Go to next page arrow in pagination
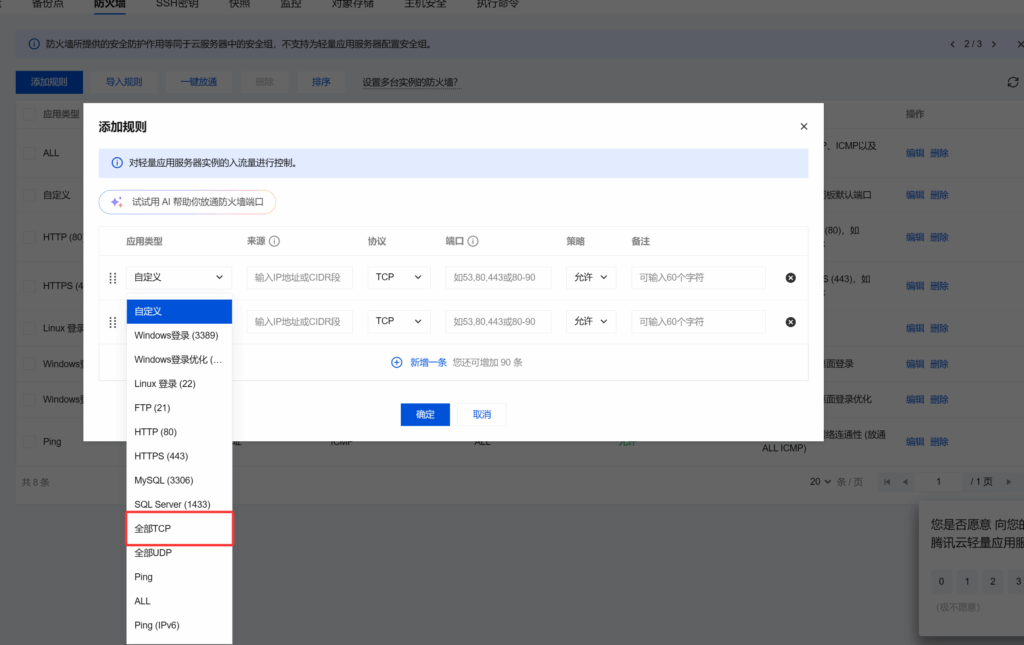1024x645 pixels. click(1009, 482)
